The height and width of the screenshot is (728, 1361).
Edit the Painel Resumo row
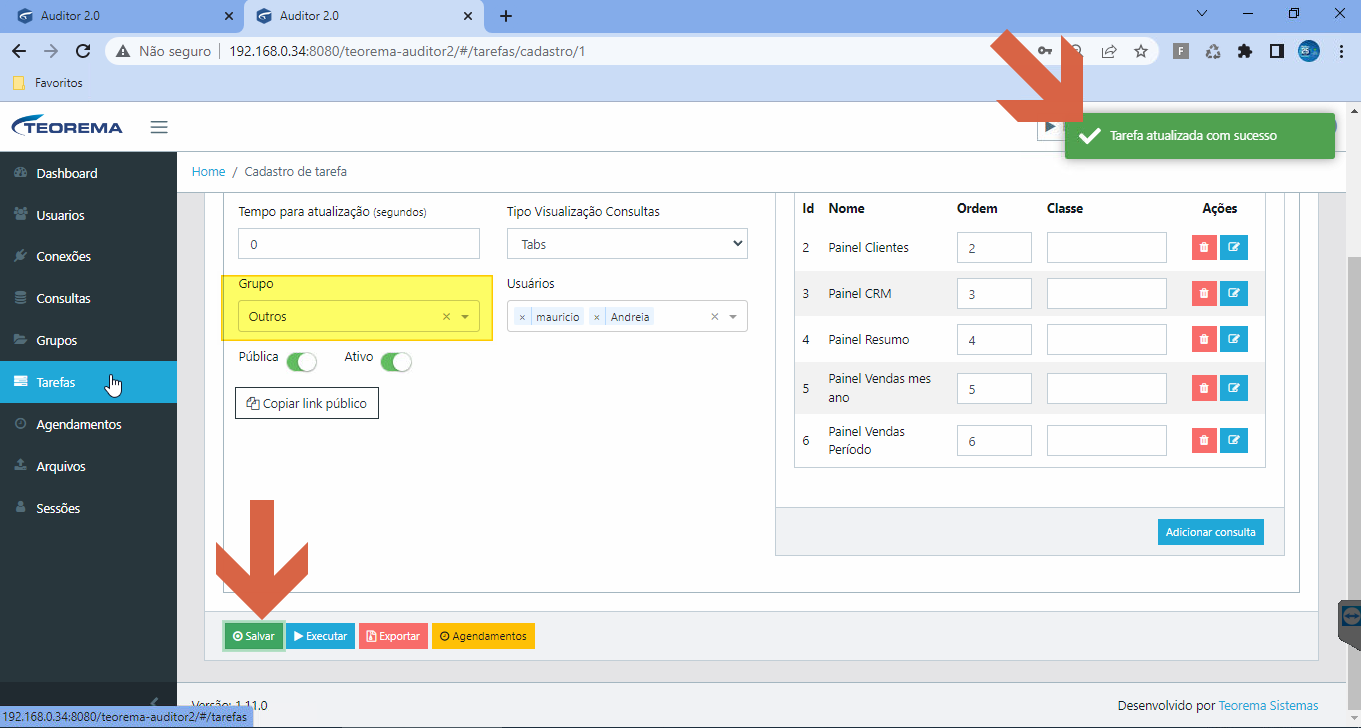1234,339
